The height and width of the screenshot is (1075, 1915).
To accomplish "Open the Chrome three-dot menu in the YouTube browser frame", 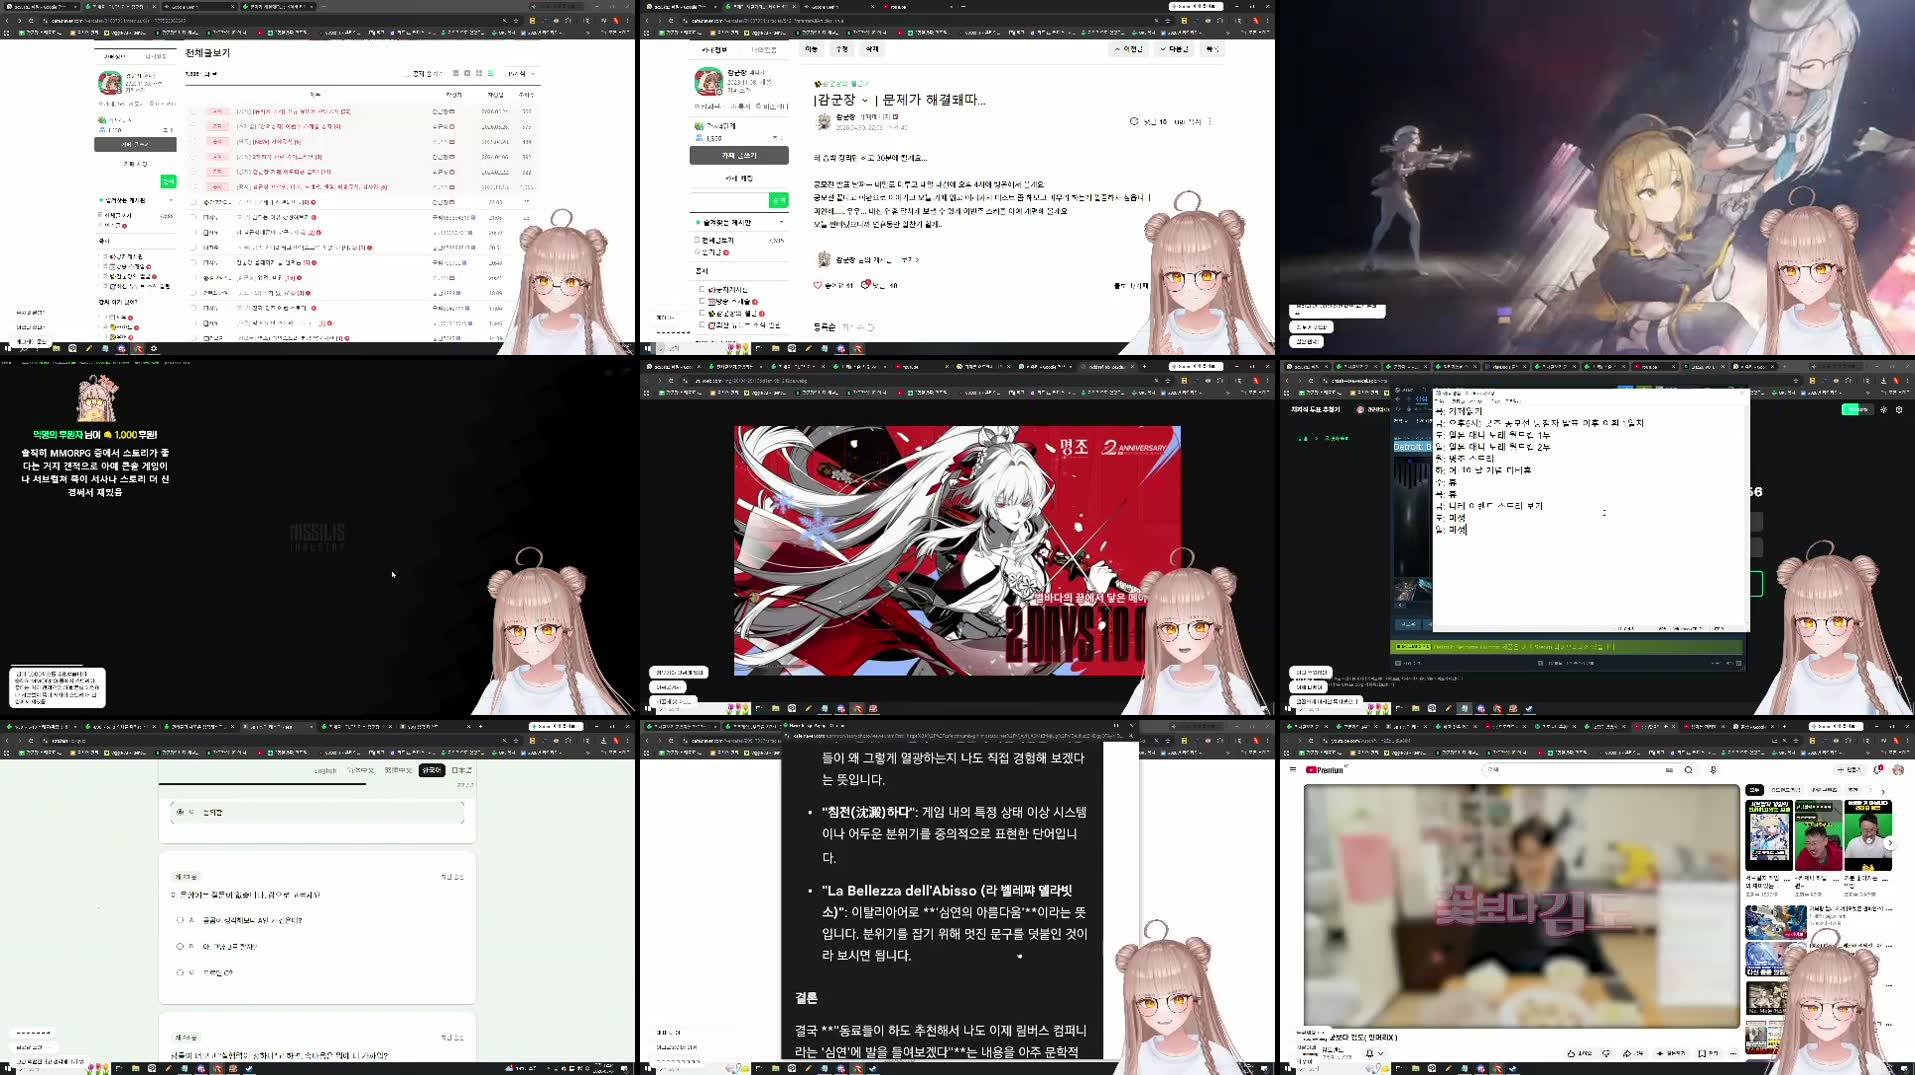I will point(1908,741).
